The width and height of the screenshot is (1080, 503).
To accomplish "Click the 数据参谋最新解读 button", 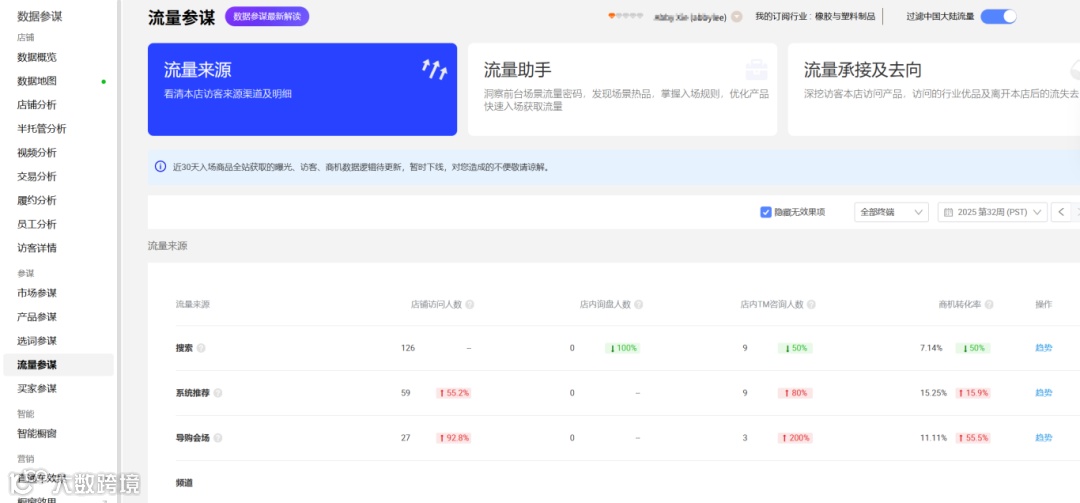I will (267, 17).
